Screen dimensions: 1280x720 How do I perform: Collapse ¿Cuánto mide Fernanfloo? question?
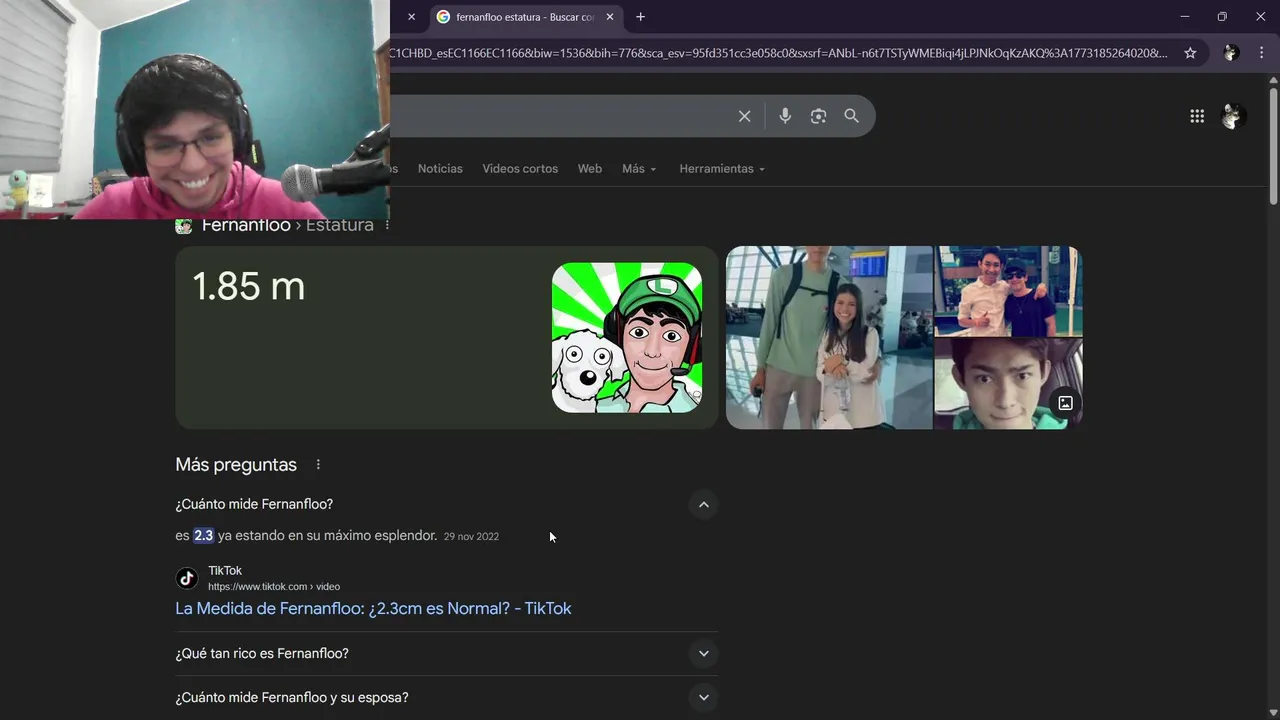[704, 505]
